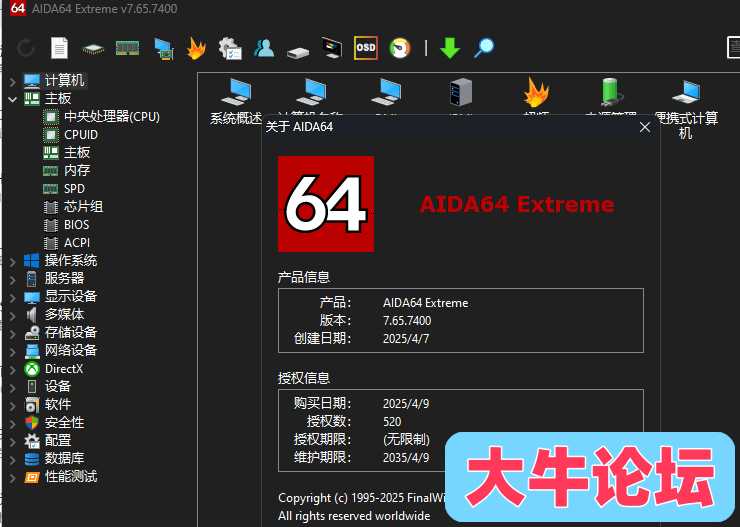Open the Report toolbar icon
This screenshot has height=527, width=740.
coord(59,48)
